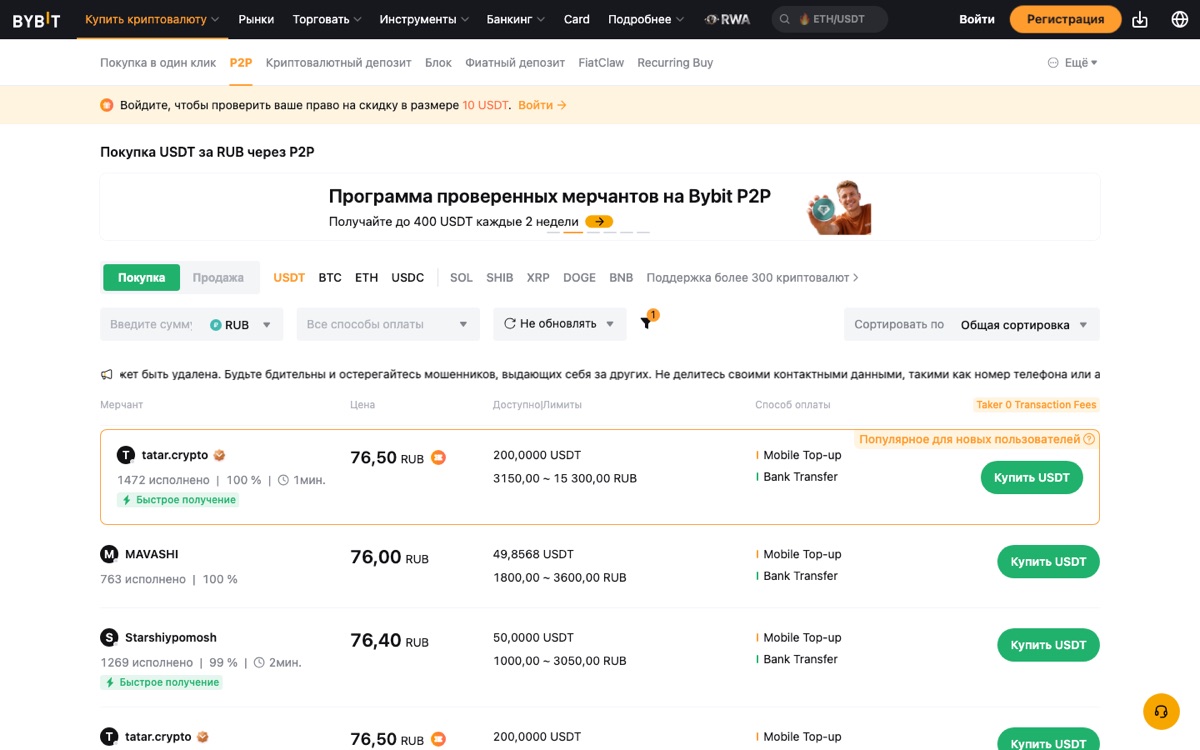Select the DOGE coin tab
The width and height of the screenshot is (1200, 750).
click(579, 278)
